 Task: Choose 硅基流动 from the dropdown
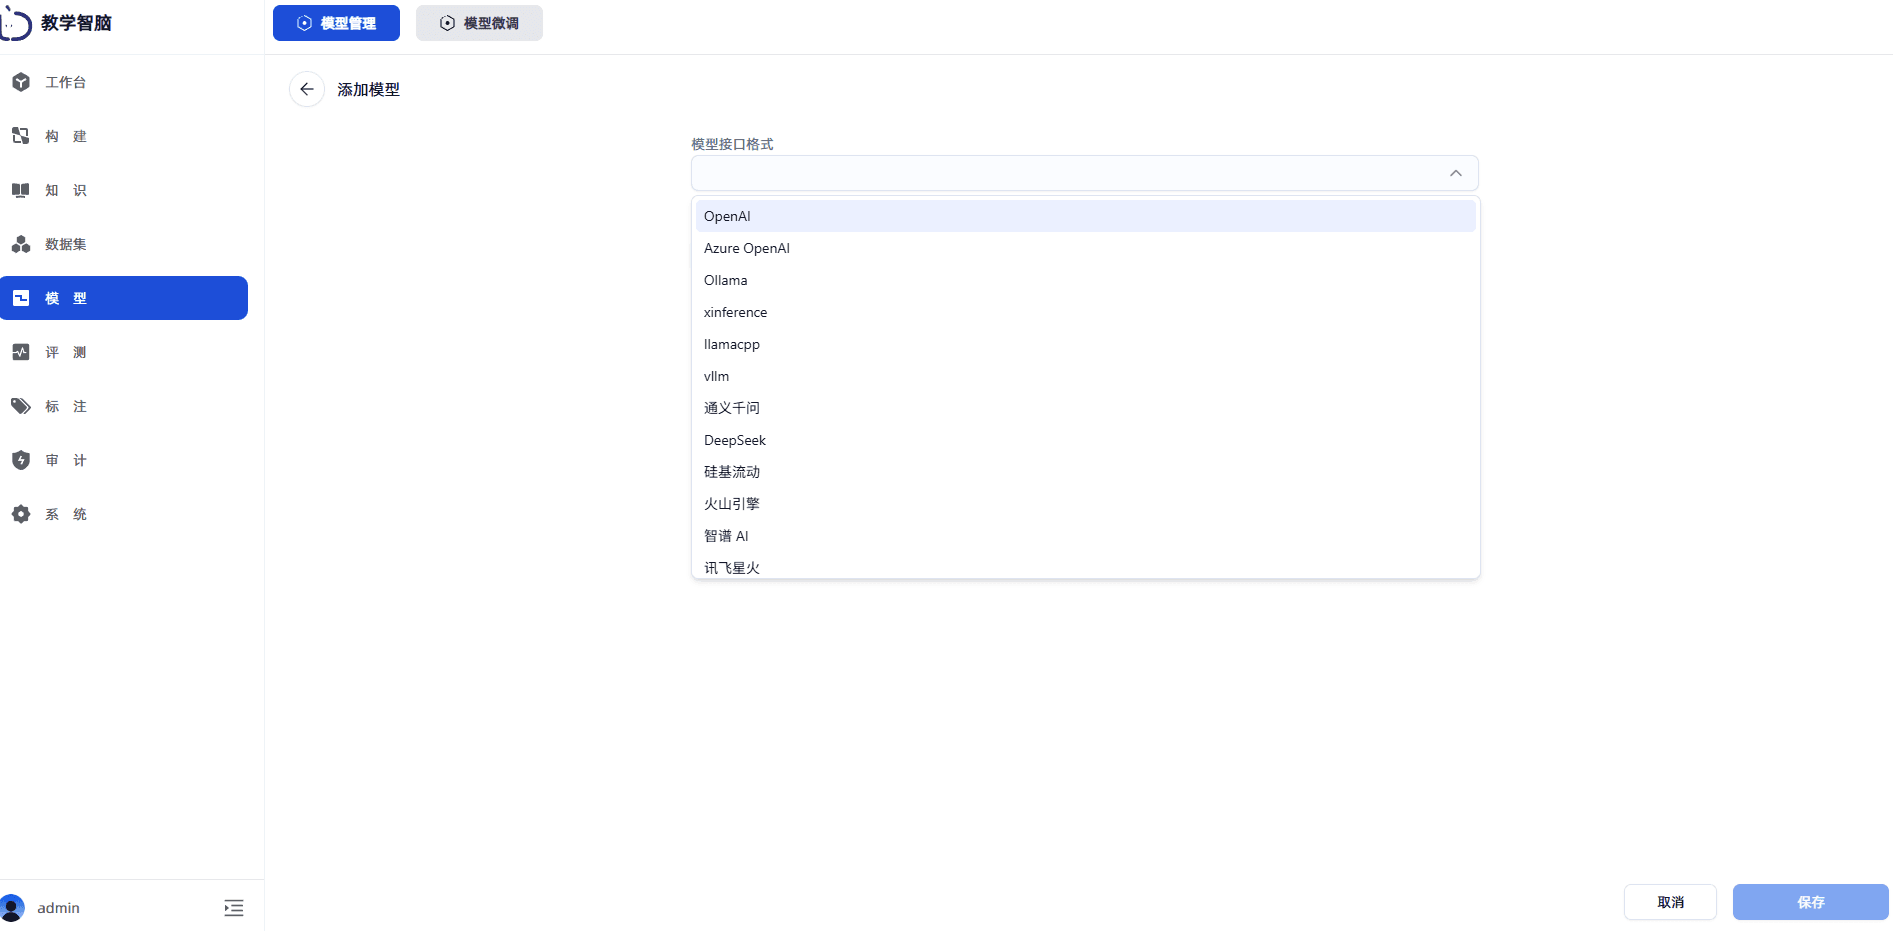(1086, 472)
